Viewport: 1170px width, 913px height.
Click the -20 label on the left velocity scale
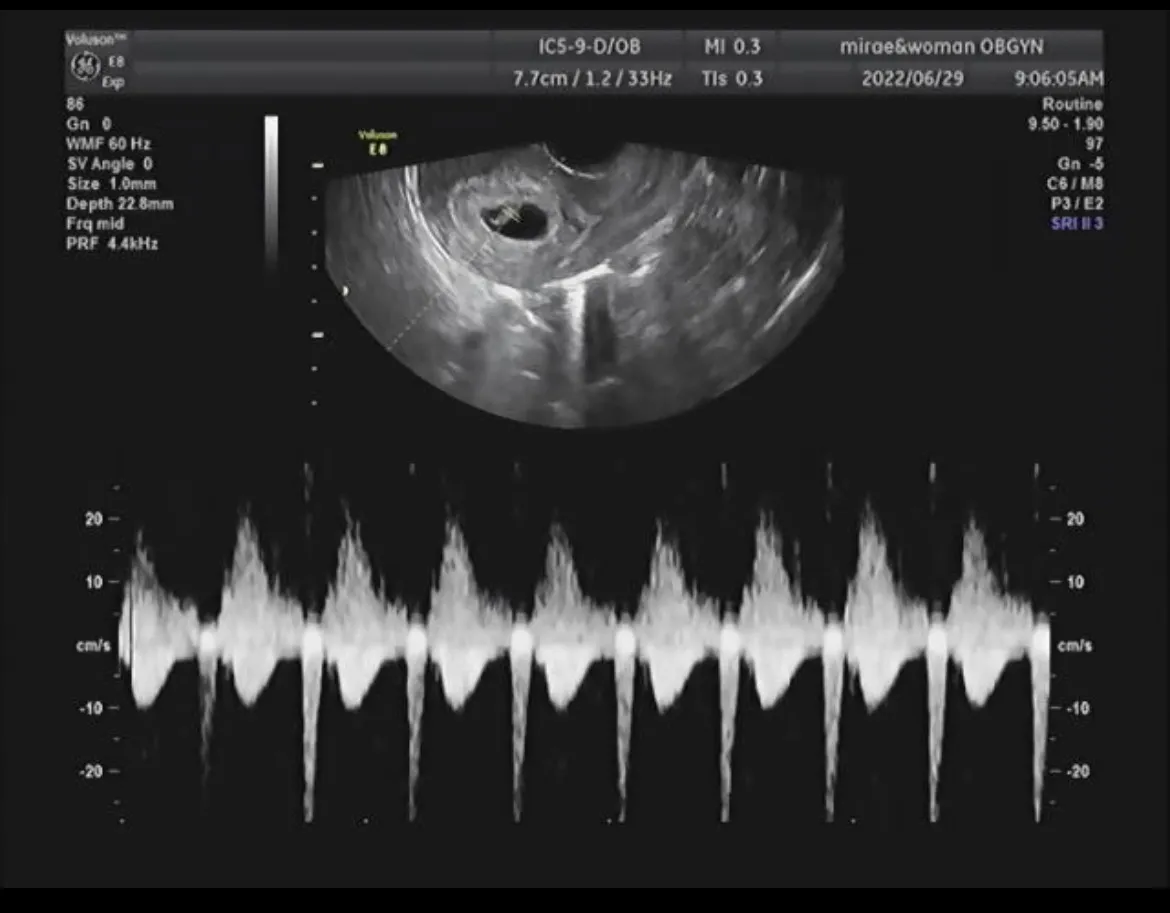coord(90,771)
